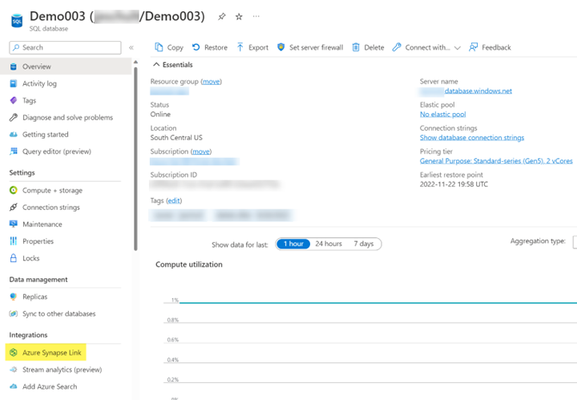Collapse the Essentials section

click(156, 64)
